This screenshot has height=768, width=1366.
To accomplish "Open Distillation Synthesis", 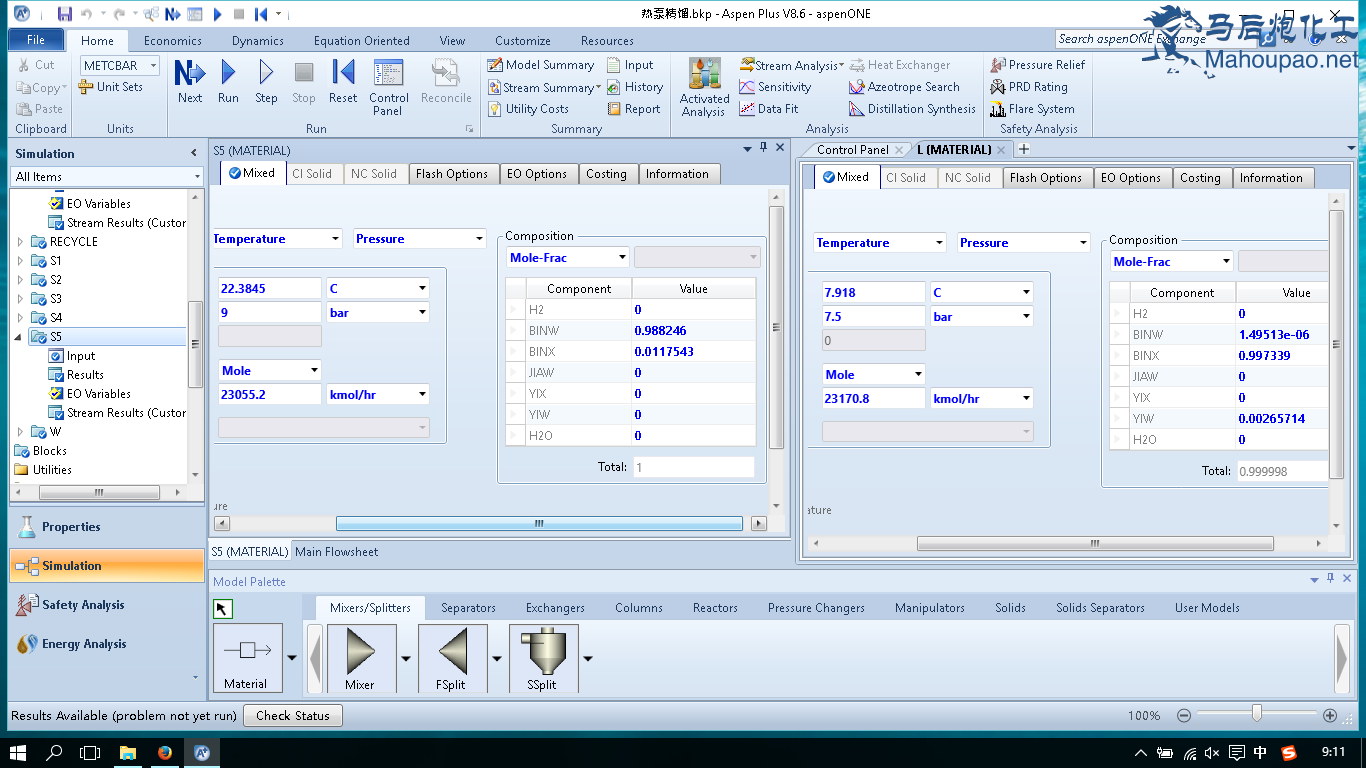I will pyautogui.click(x=912, y=109).
